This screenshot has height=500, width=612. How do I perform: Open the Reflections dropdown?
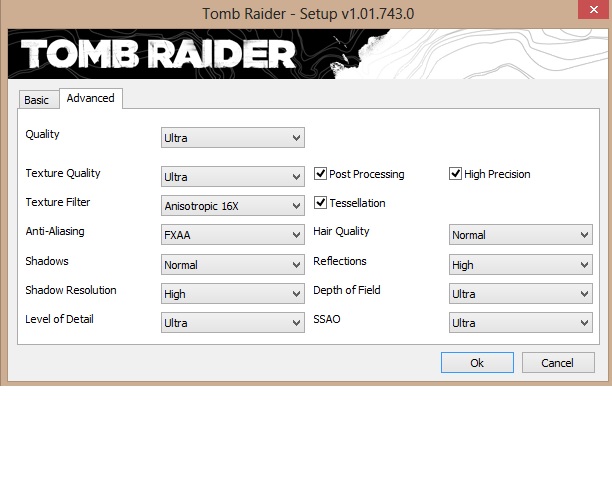[x=521, y=265]
